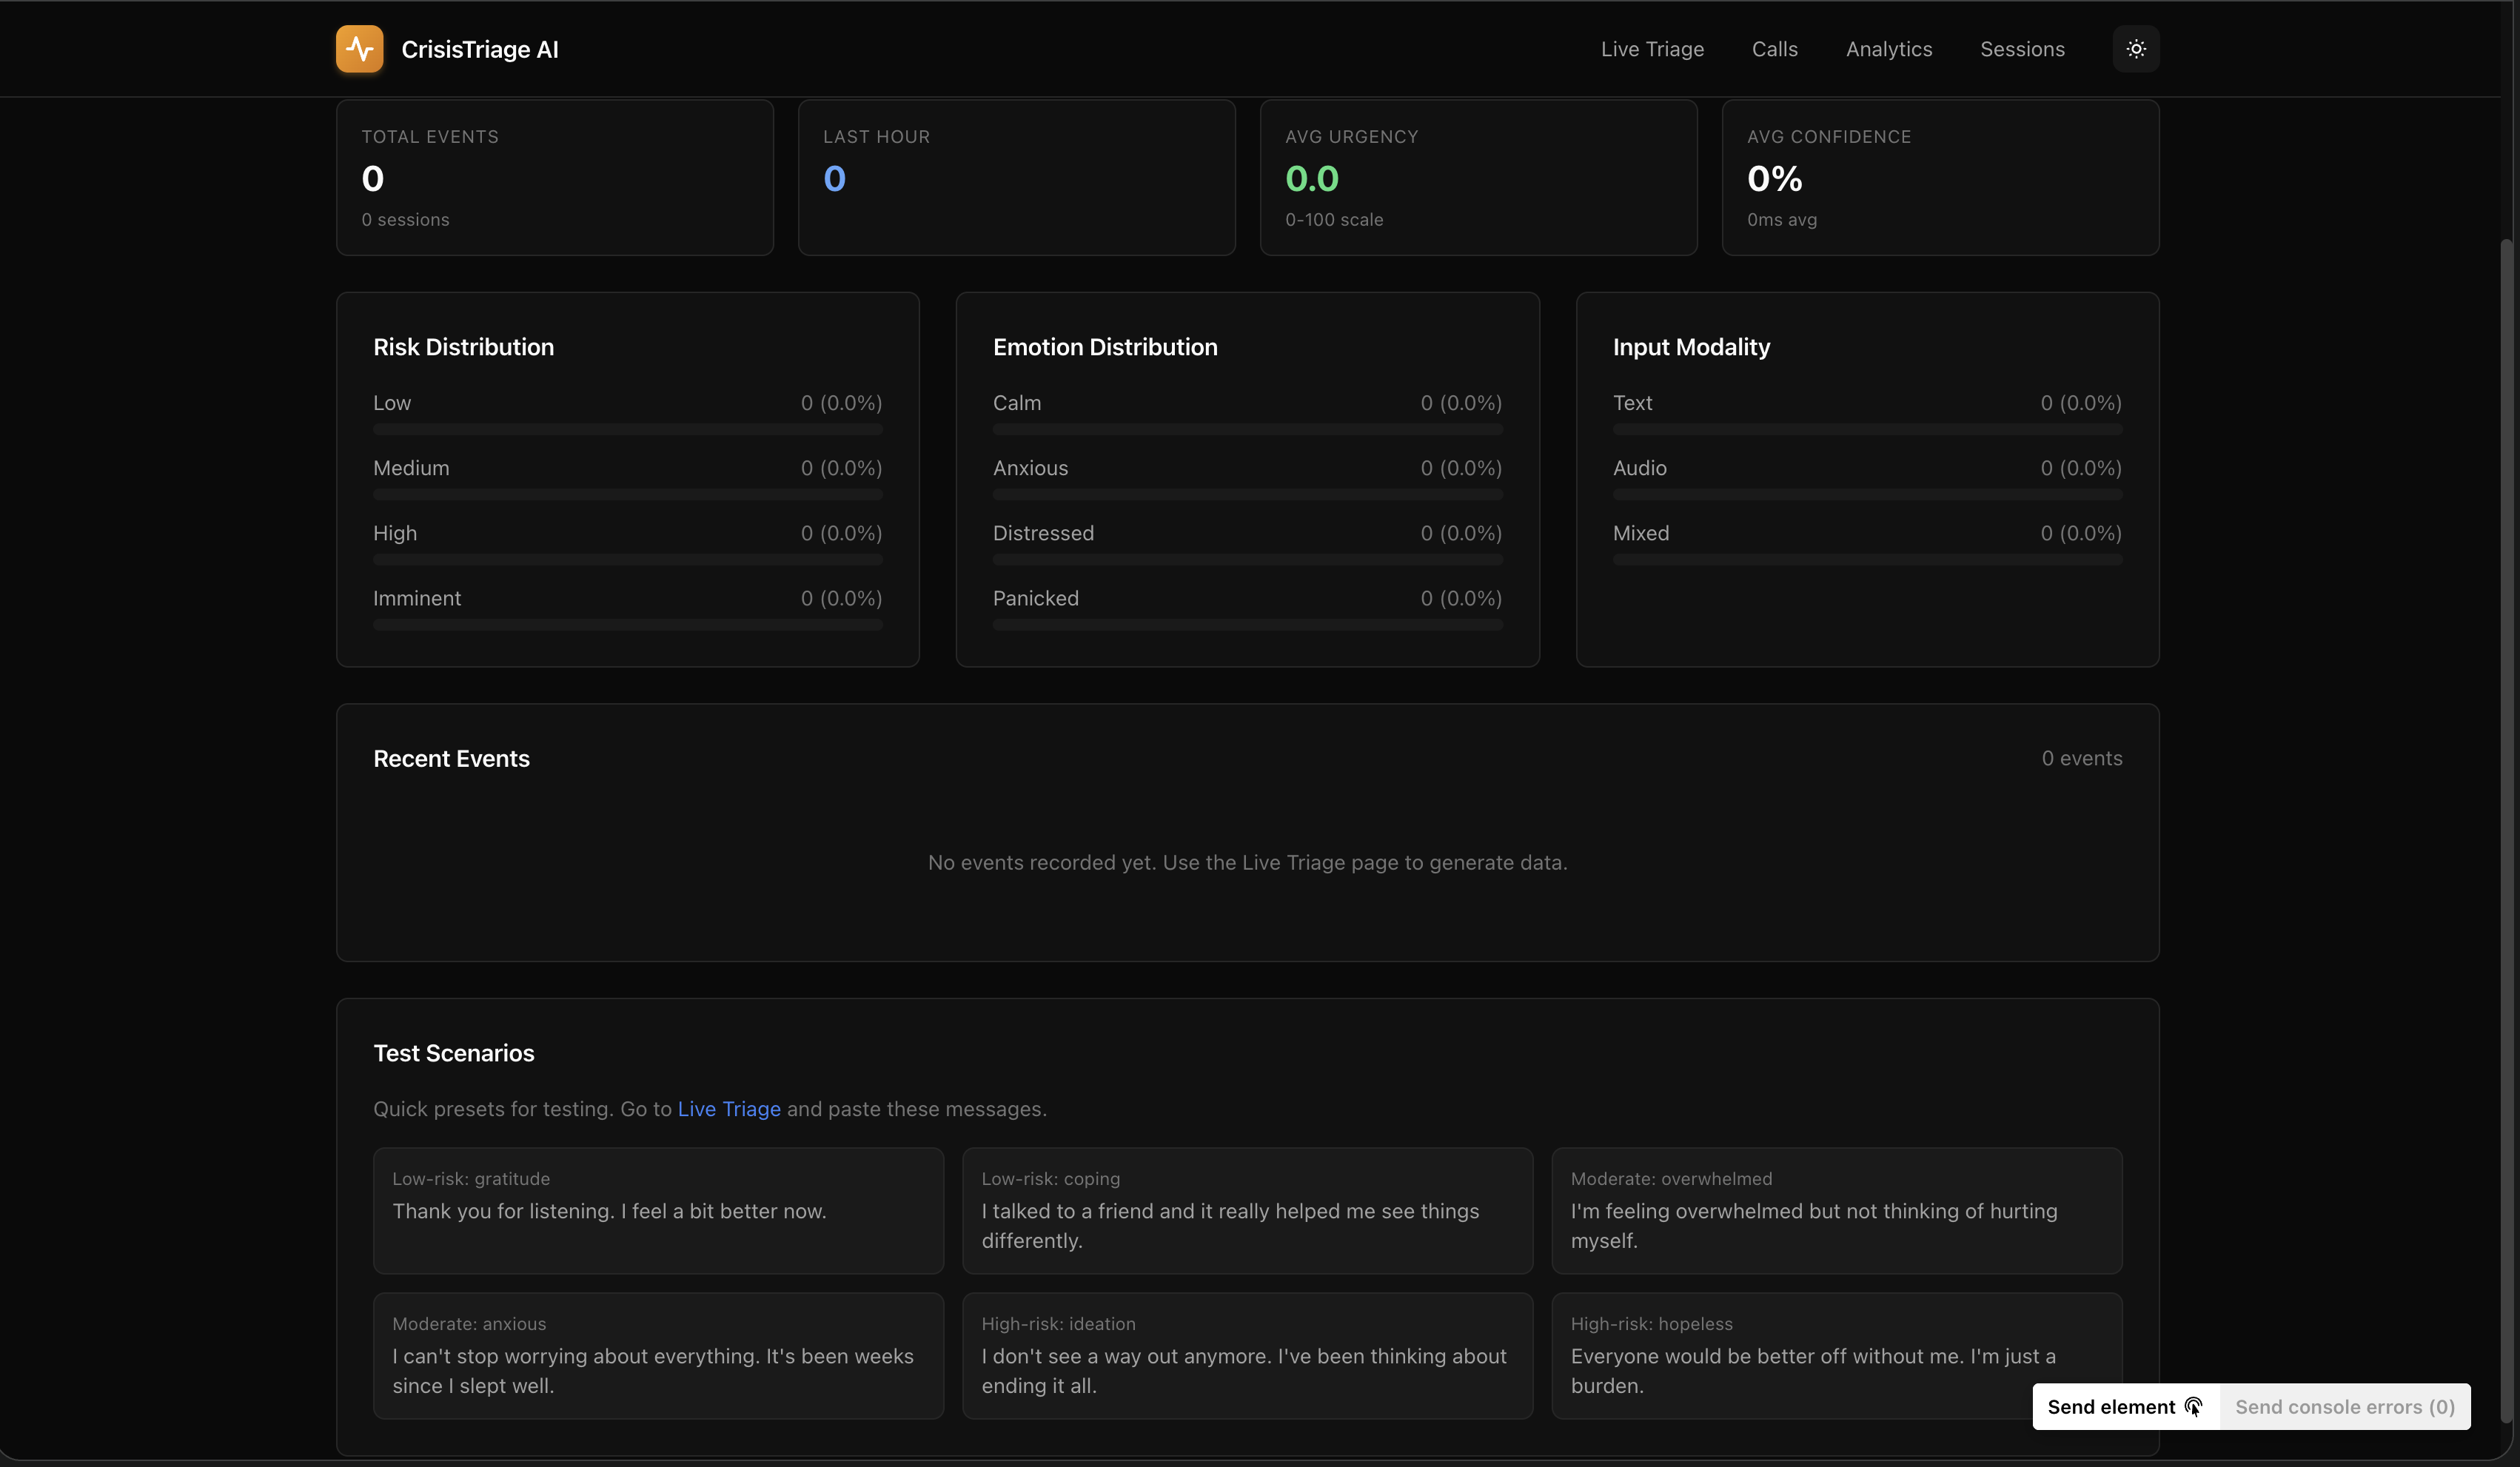This screenshot has height=1467, width=2520.
Task: Click the Text modality progress bar
Action: click(x=1867, y=429)
